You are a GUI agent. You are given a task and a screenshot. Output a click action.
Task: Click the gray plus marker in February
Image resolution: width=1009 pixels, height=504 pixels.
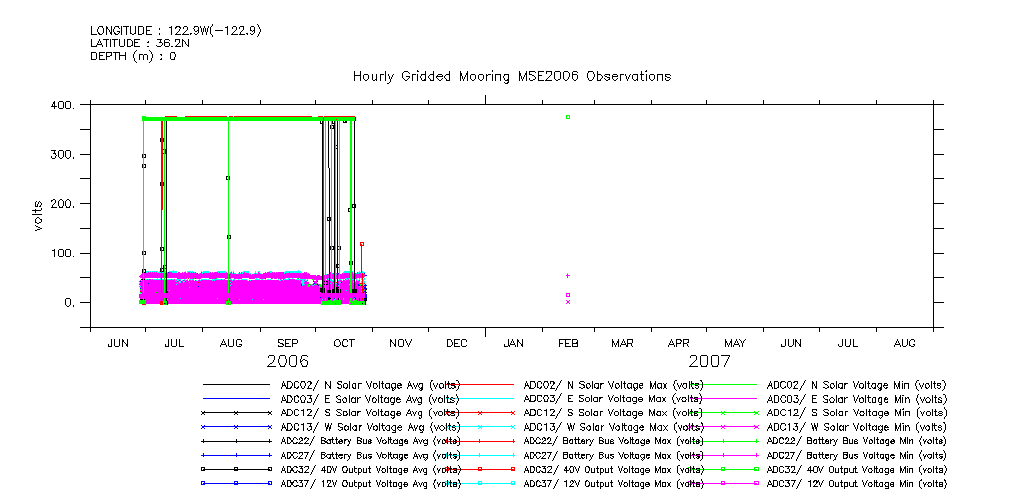(x=567, y=275)
